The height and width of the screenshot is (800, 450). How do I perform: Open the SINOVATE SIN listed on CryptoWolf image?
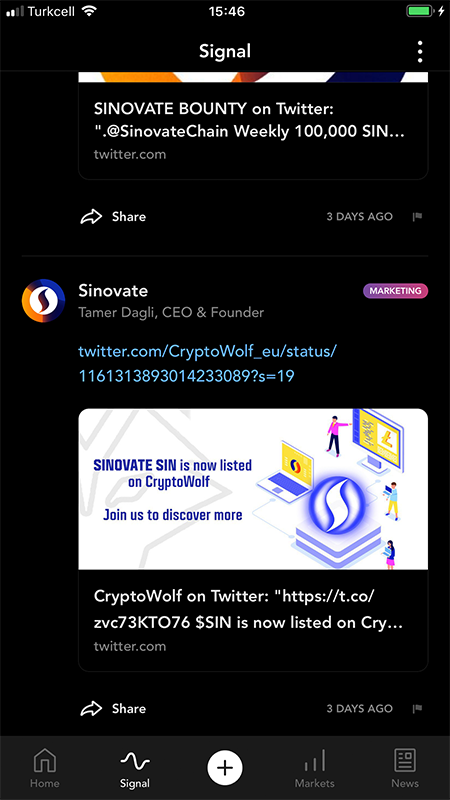click(253, 489)
